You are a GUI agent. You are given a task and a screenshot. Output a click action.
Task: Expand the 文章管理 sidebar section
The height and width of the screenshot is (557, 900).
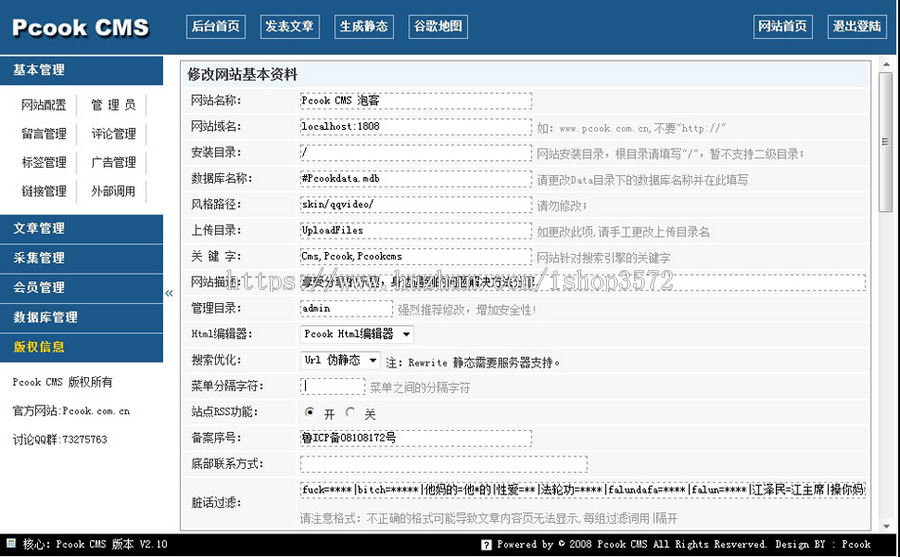coord(82,229)
